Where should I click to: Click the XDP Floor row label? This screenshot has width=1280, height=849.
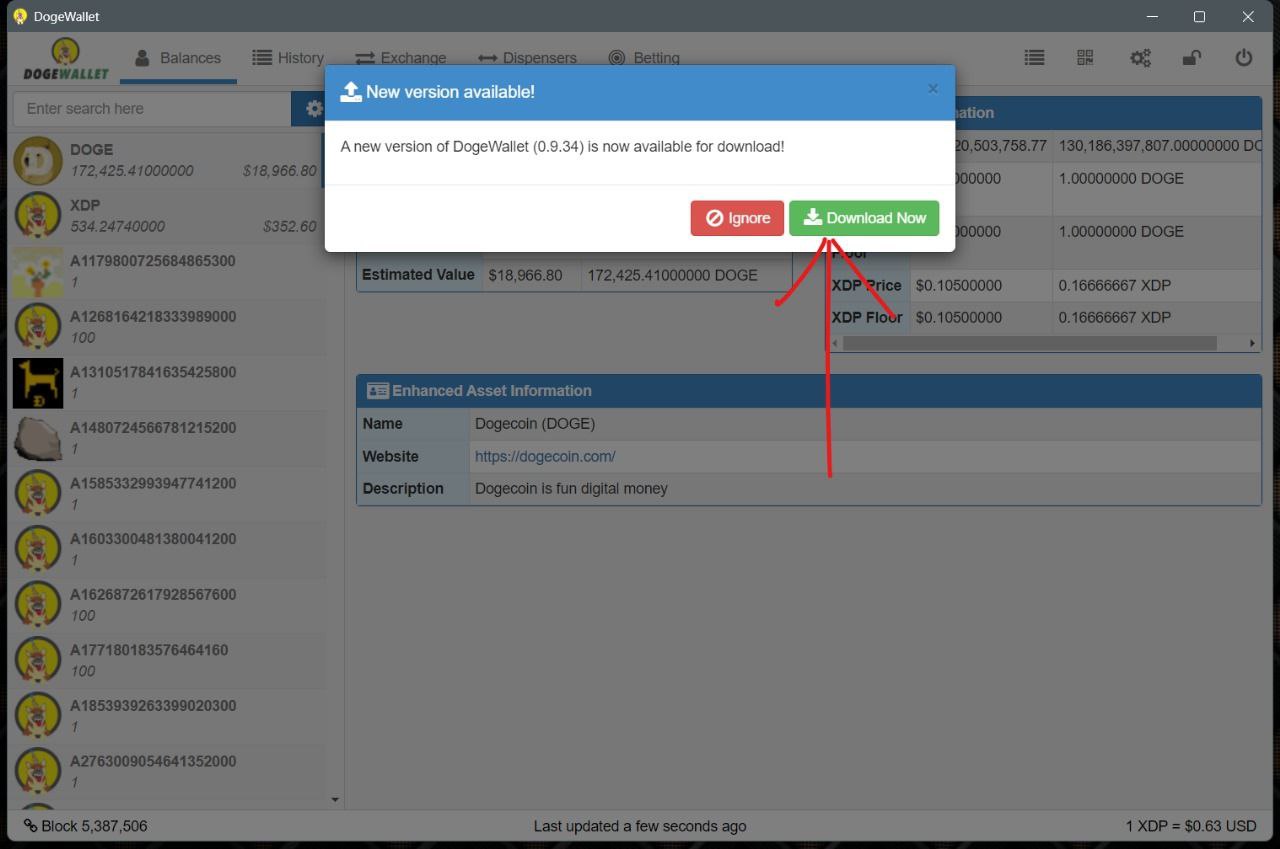point(867,317)
